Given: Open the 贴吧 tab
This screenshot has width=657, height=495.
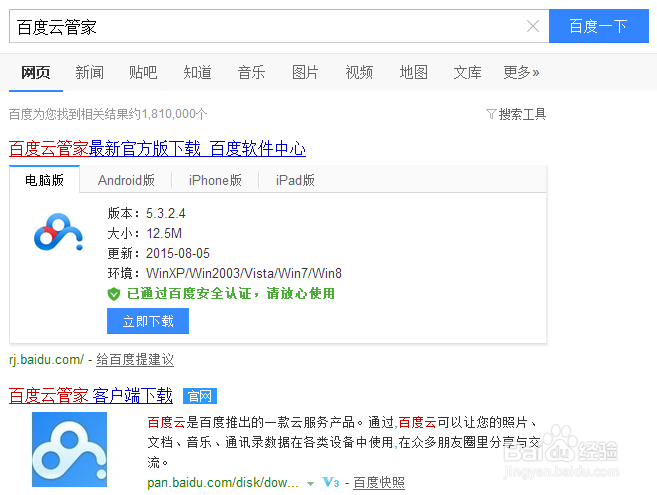Looking at the screenshot, I should tap(143, 73).
